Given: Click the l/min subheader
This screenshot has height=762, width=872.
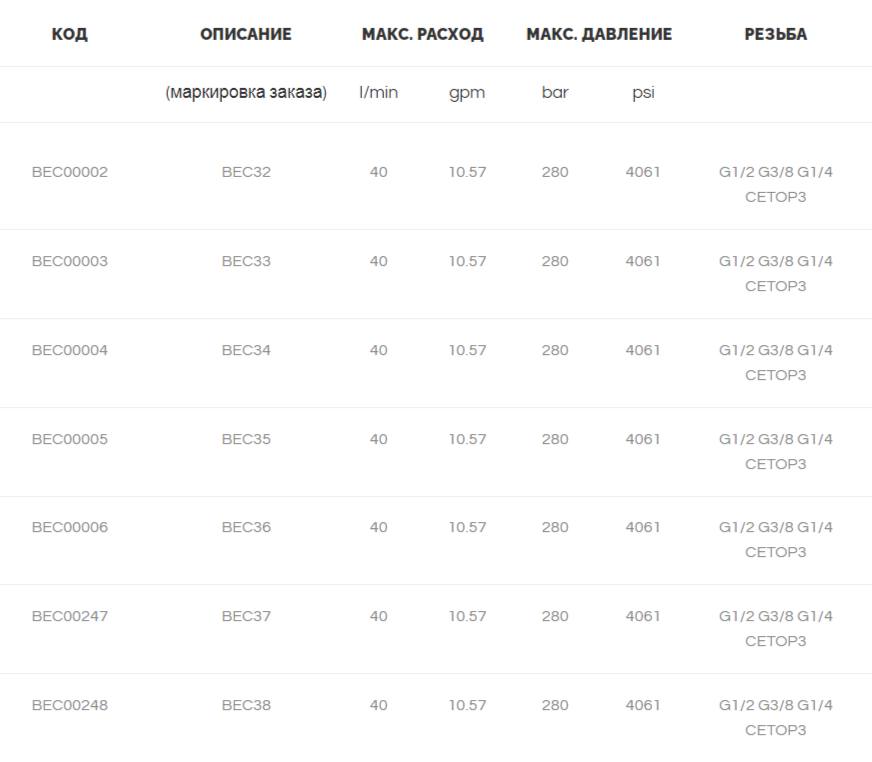Looking at the screenshot, I should (x=378, y=92).
